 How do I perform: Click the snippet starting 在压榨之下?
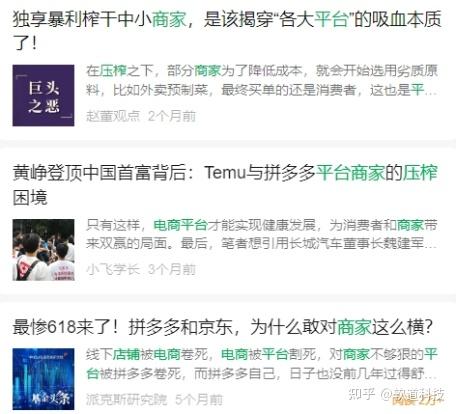tap(262, 80)
